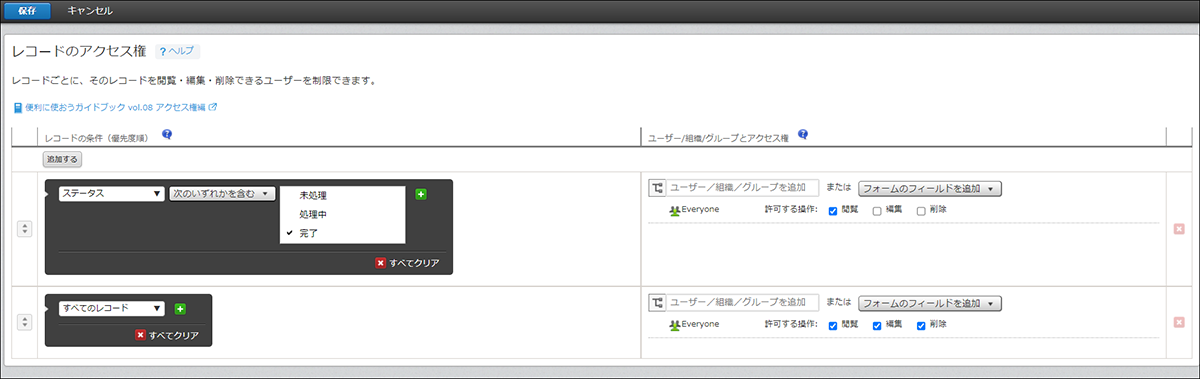Open the アクセス権編 guidebook link
Viewport: 1200px width, 379px height.
pyautogui.click(x=115, y=107)
